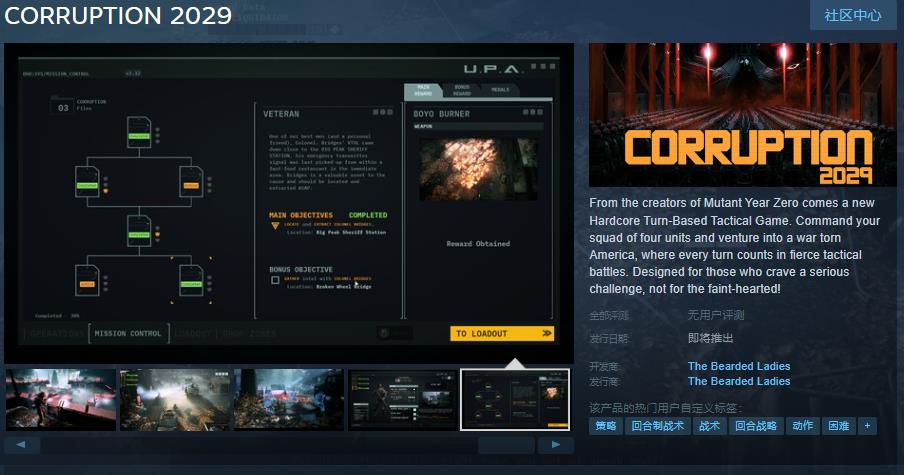Select the 困难 tag

838,425
